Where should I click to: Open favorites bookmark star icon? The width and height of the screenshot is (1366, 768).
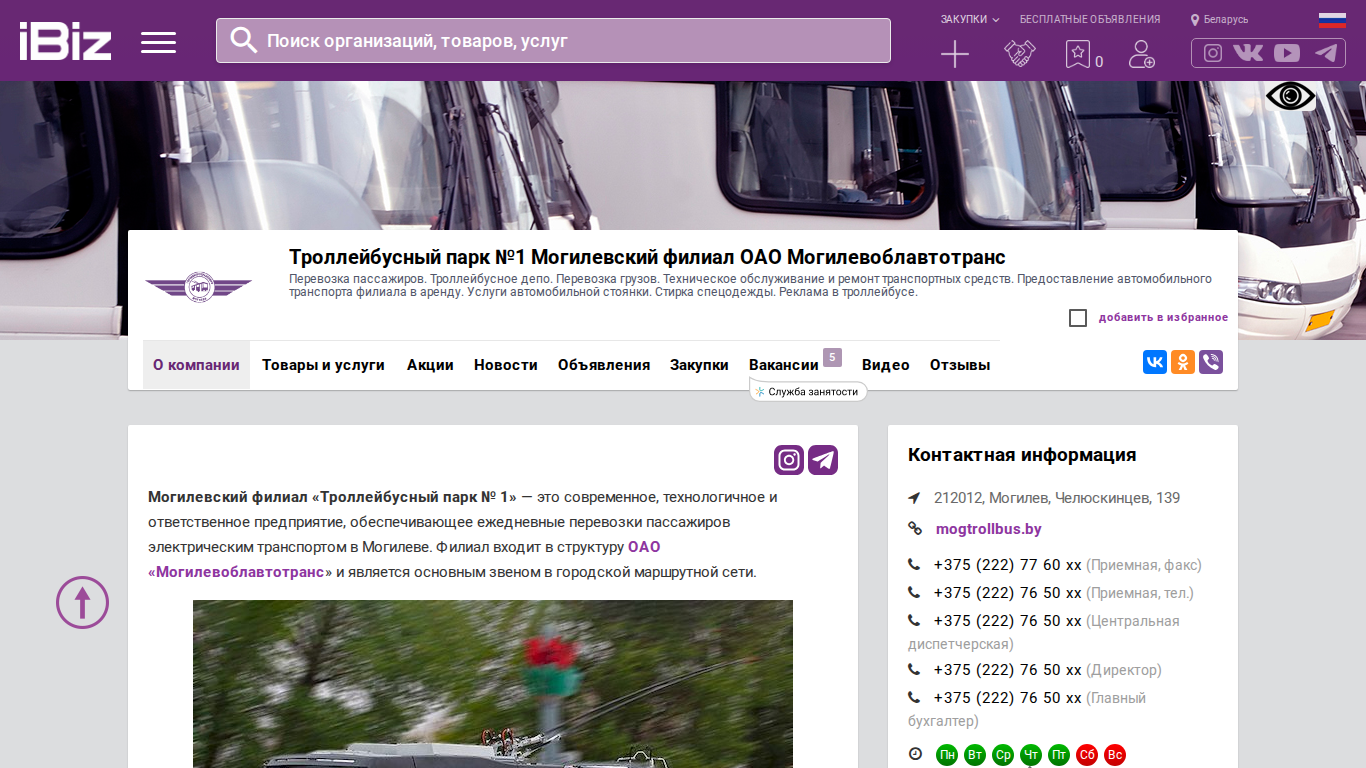pyautogui.click(x=1078, y=54)
